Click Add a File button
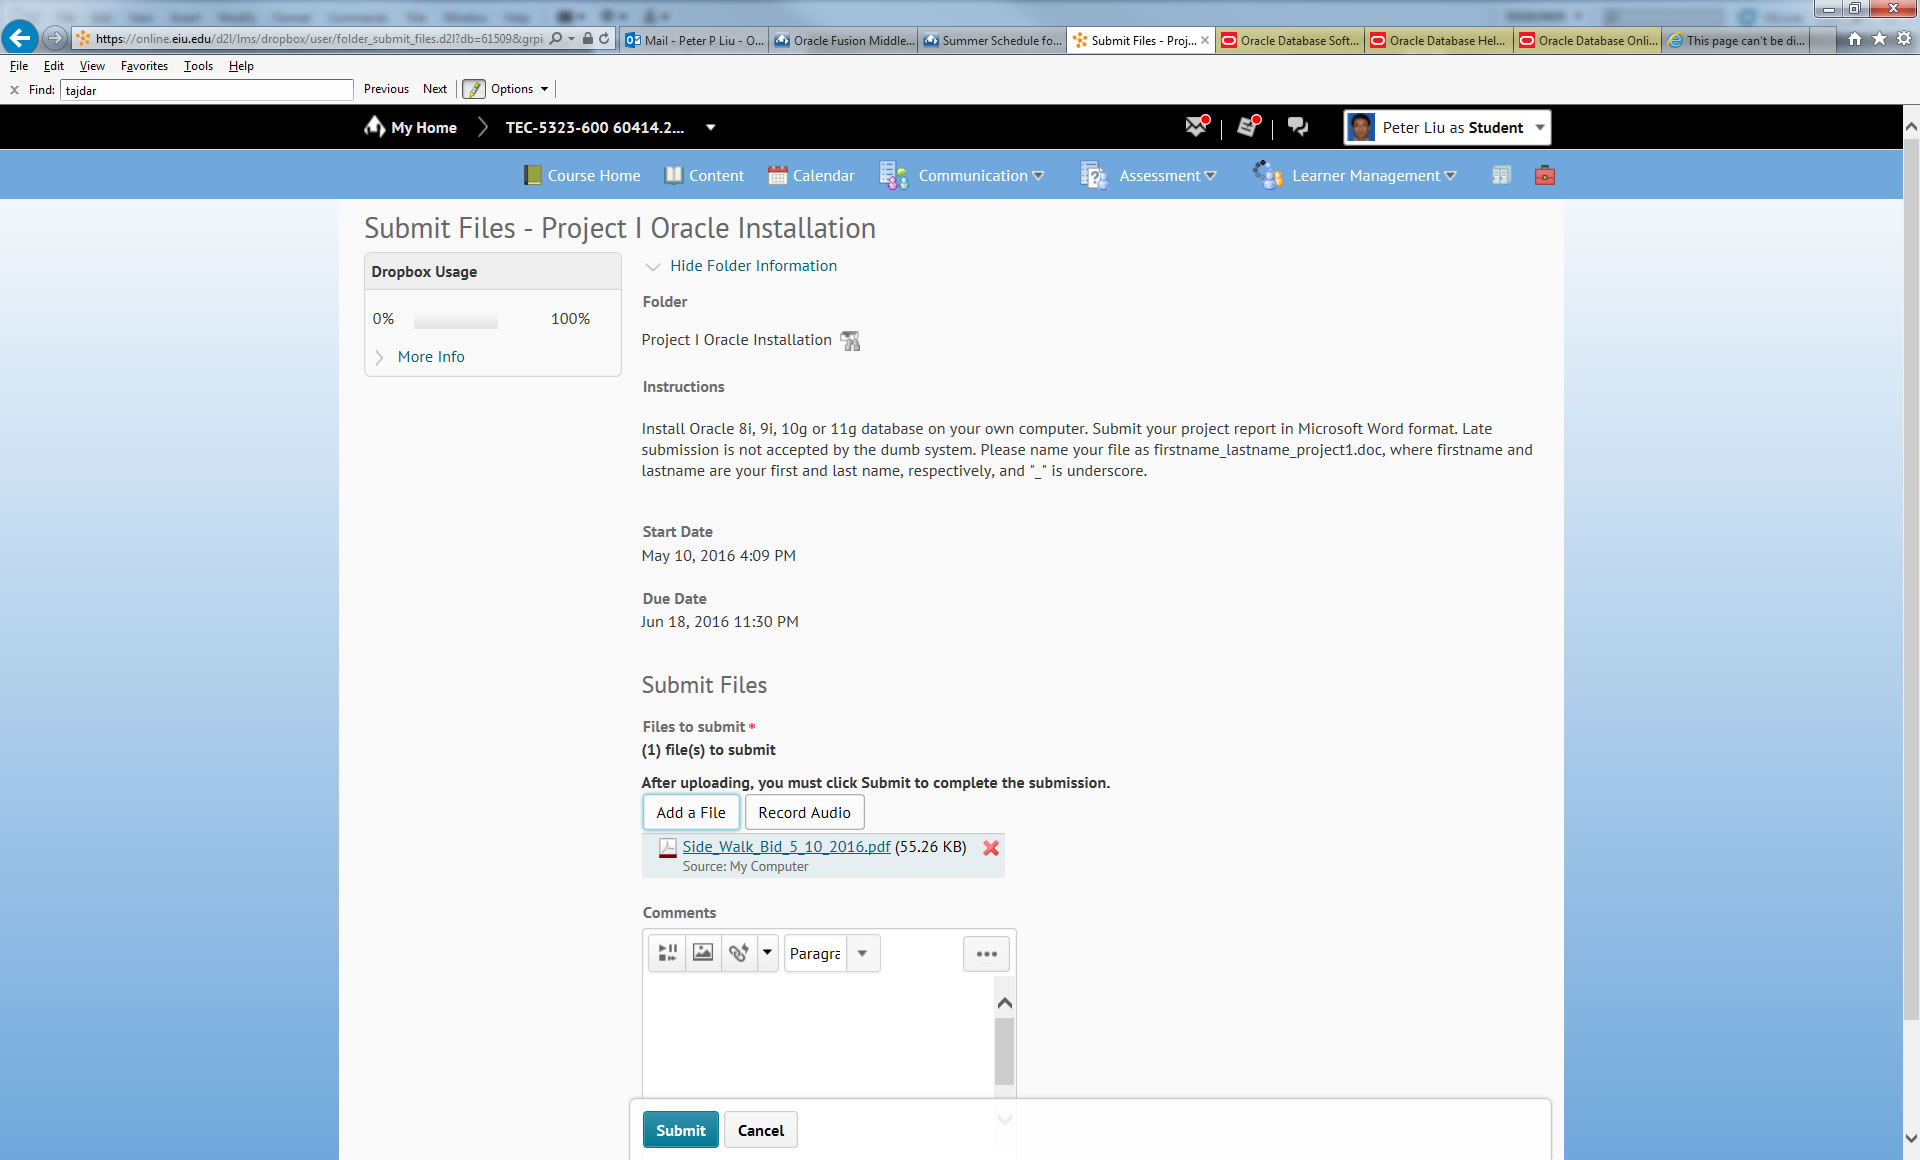The height and width of the screenshot is (1160, 1920). pyautogui.click(x=691, y=812)
